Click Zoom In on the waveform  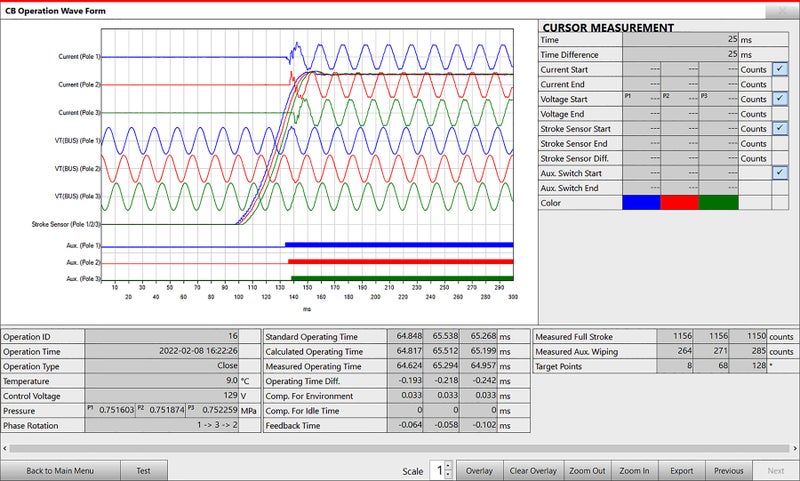point(634,471)
